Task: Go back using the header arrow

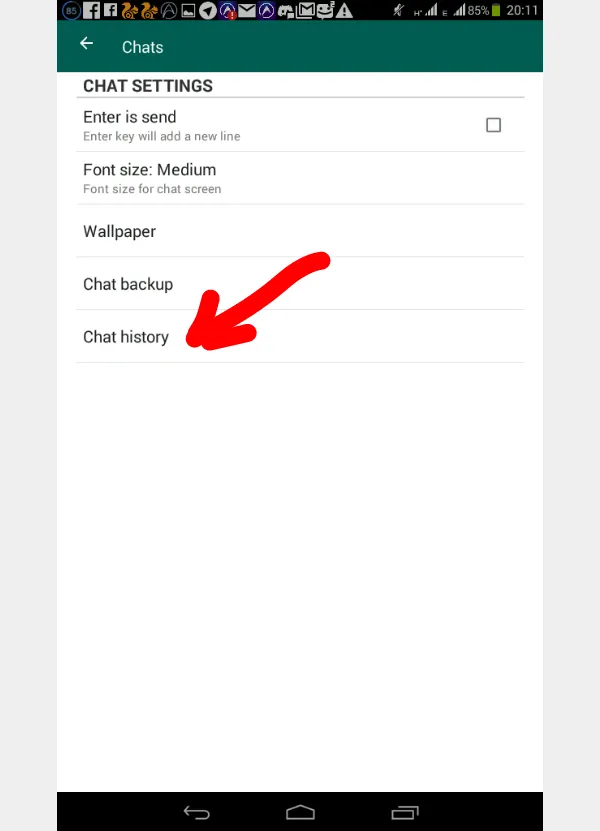Action: tap(86, 43)
